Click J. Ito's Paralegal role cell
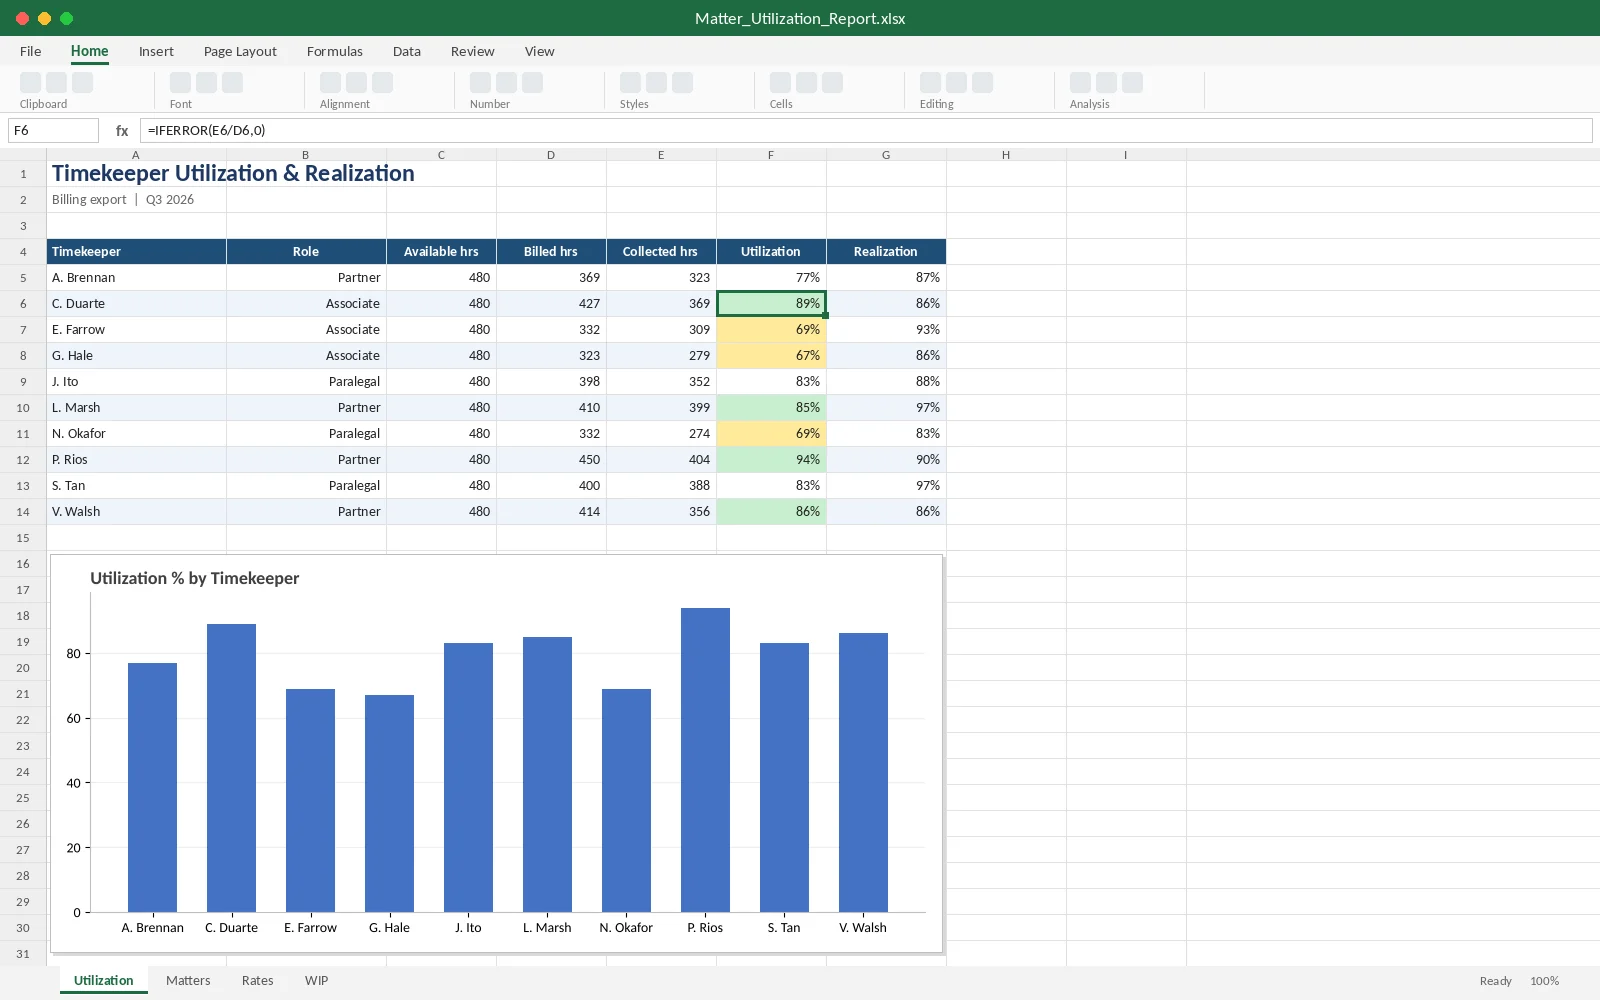 point(306,382)
